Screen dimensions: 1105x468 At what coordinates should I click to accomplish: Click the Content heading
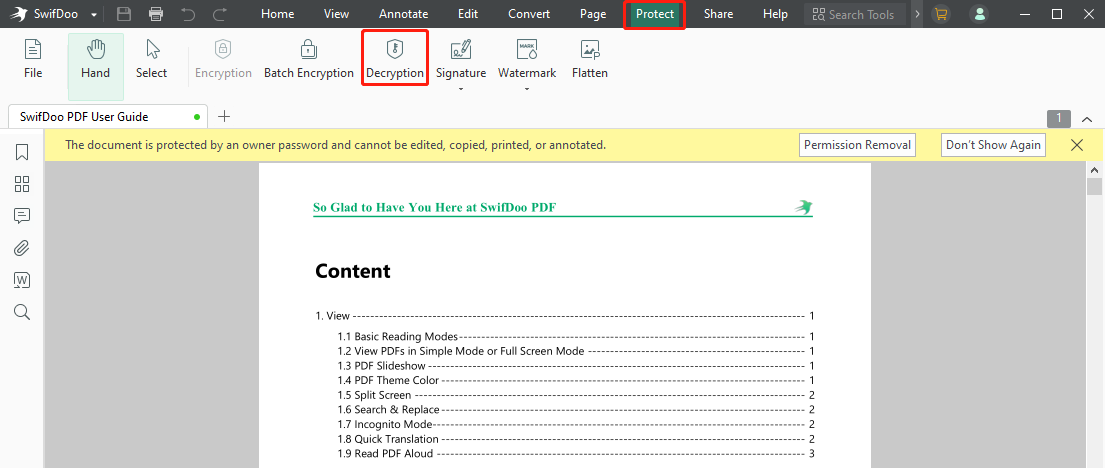click(352, 271)
